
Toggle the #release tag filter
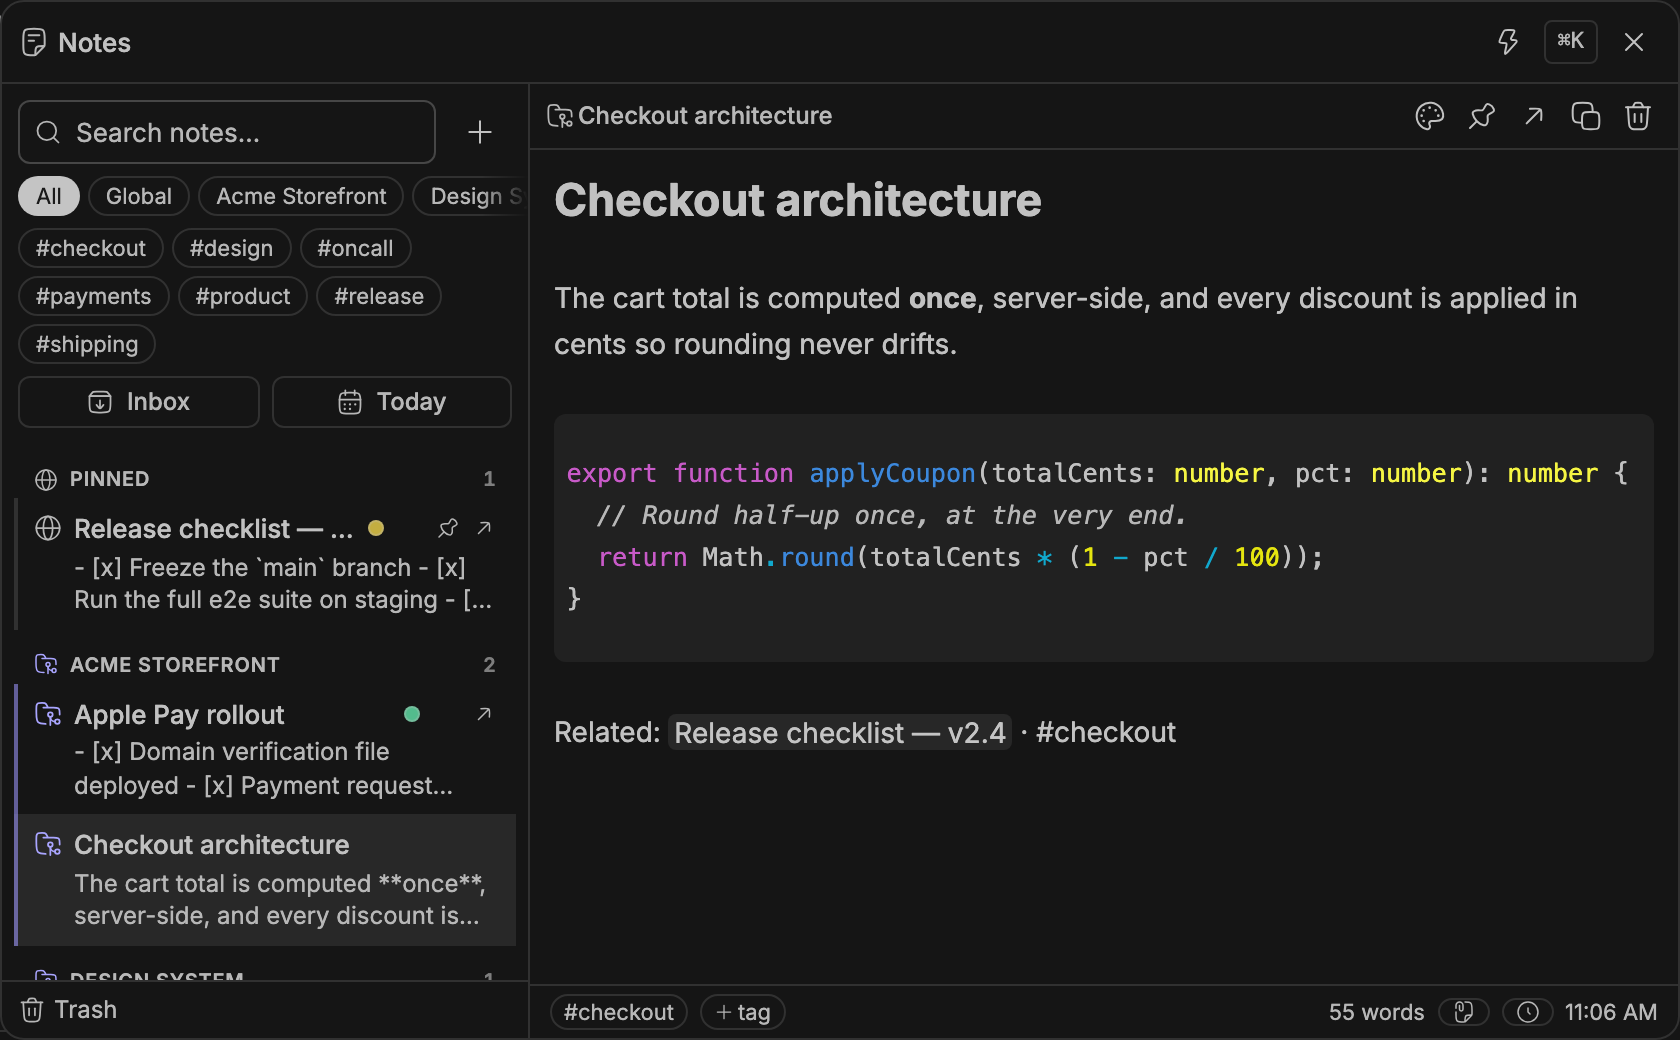379,296
